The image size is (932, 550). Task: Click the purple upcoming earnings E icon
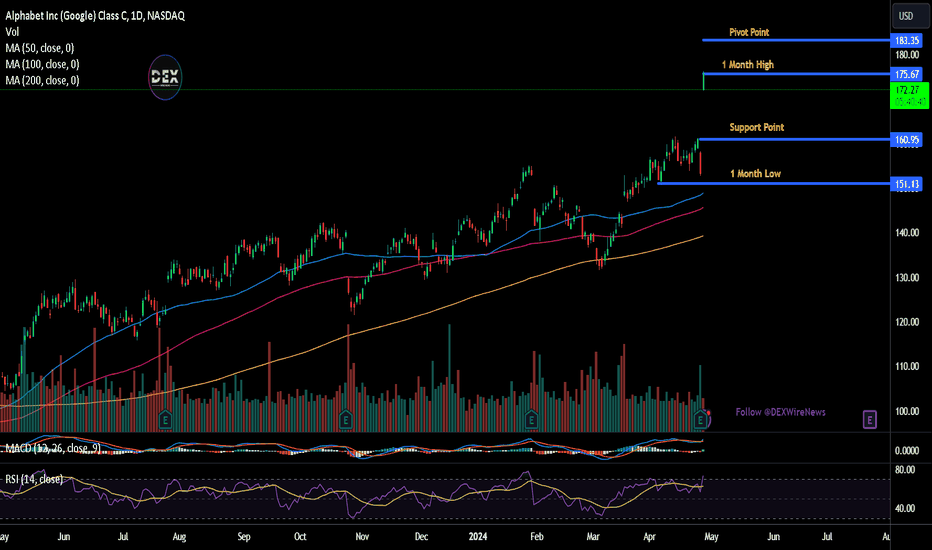tap(870, 420)
